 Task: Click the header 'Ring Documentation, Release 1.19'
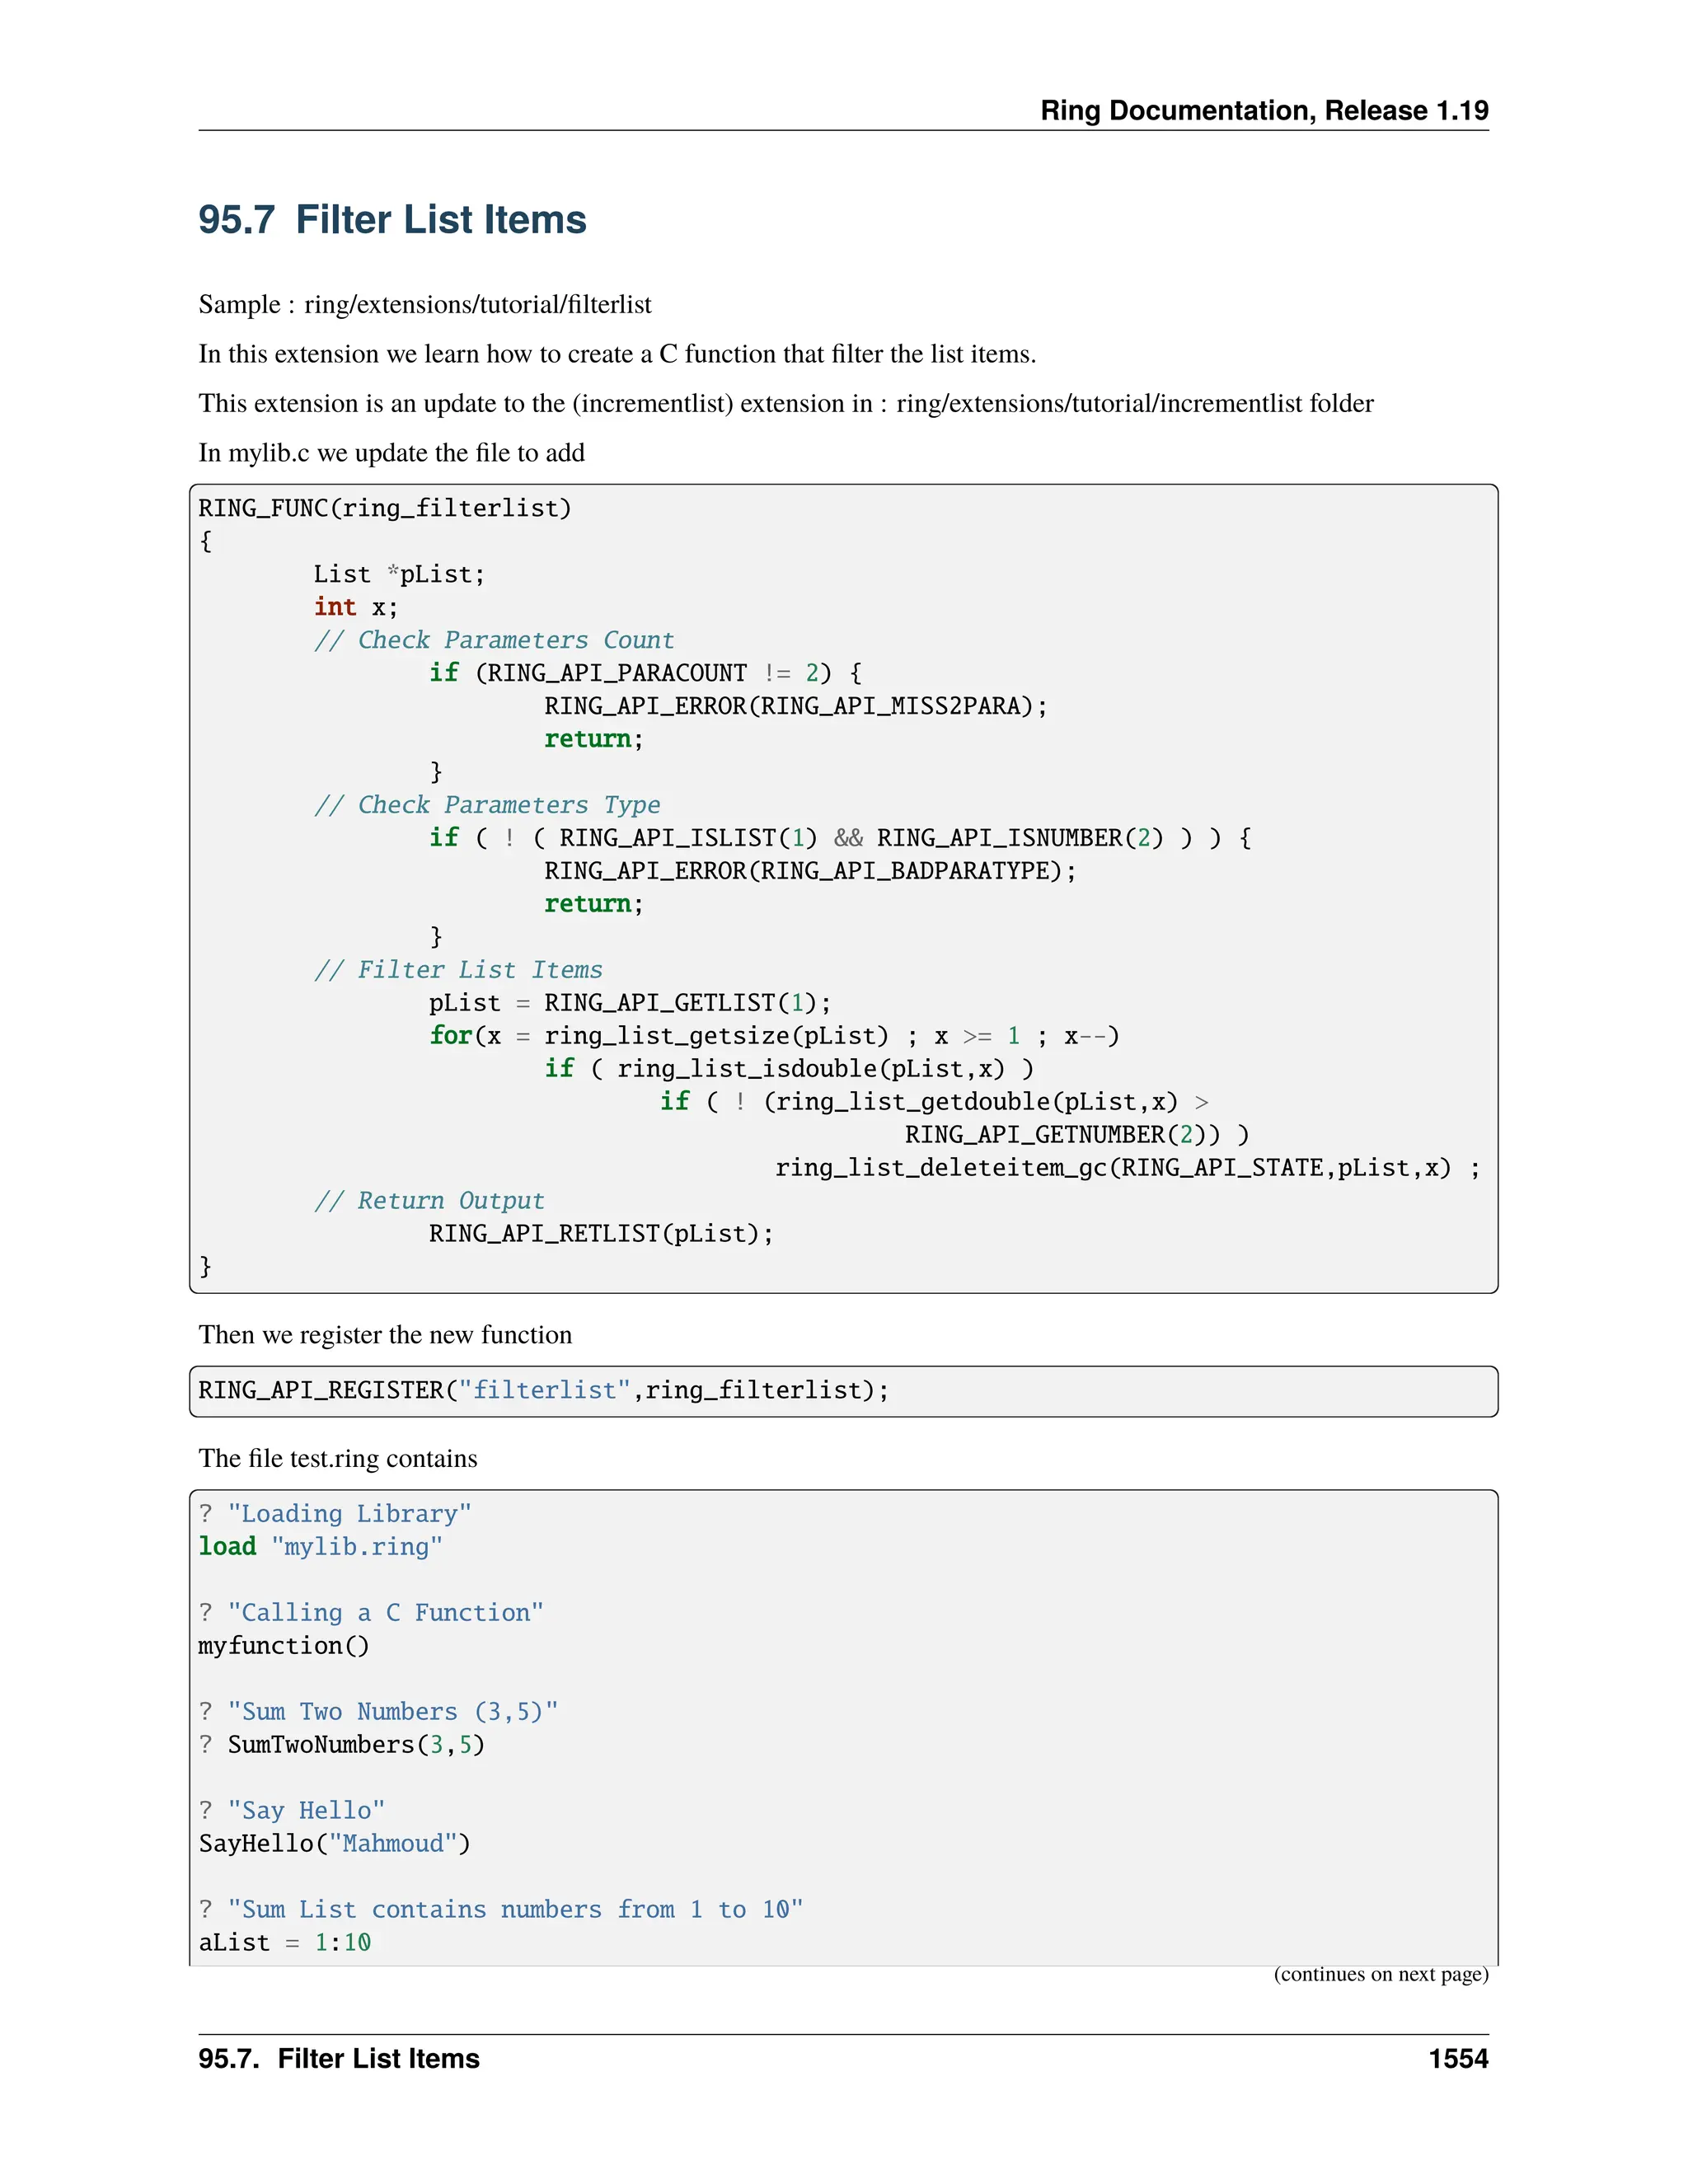[1264, 110]
